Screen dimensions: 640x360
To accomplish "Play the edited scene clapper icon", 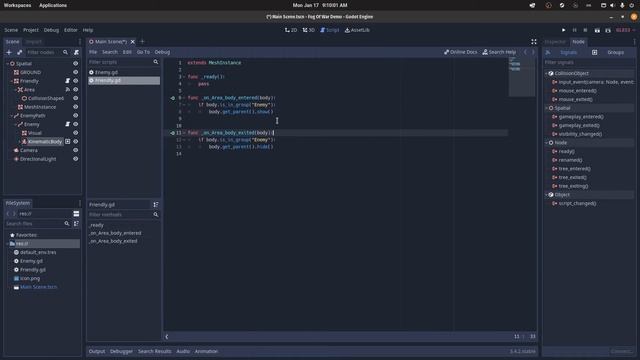I will pos(597,30).
